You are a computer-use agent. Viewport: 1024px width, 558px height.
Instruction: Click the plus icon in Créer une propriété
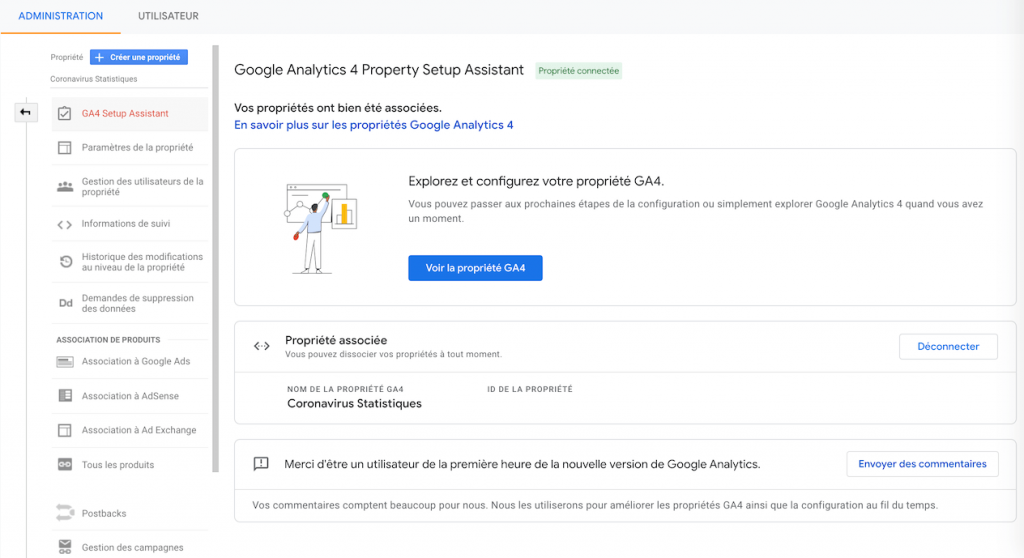point(99,57)
